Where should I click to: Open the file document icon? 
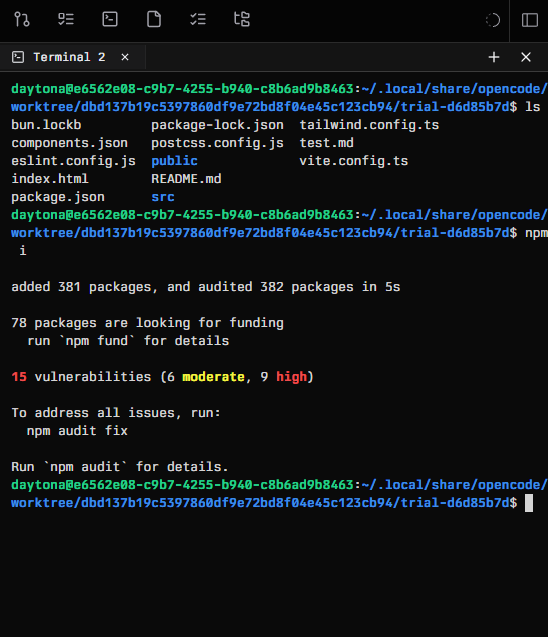tap(154, 19)
